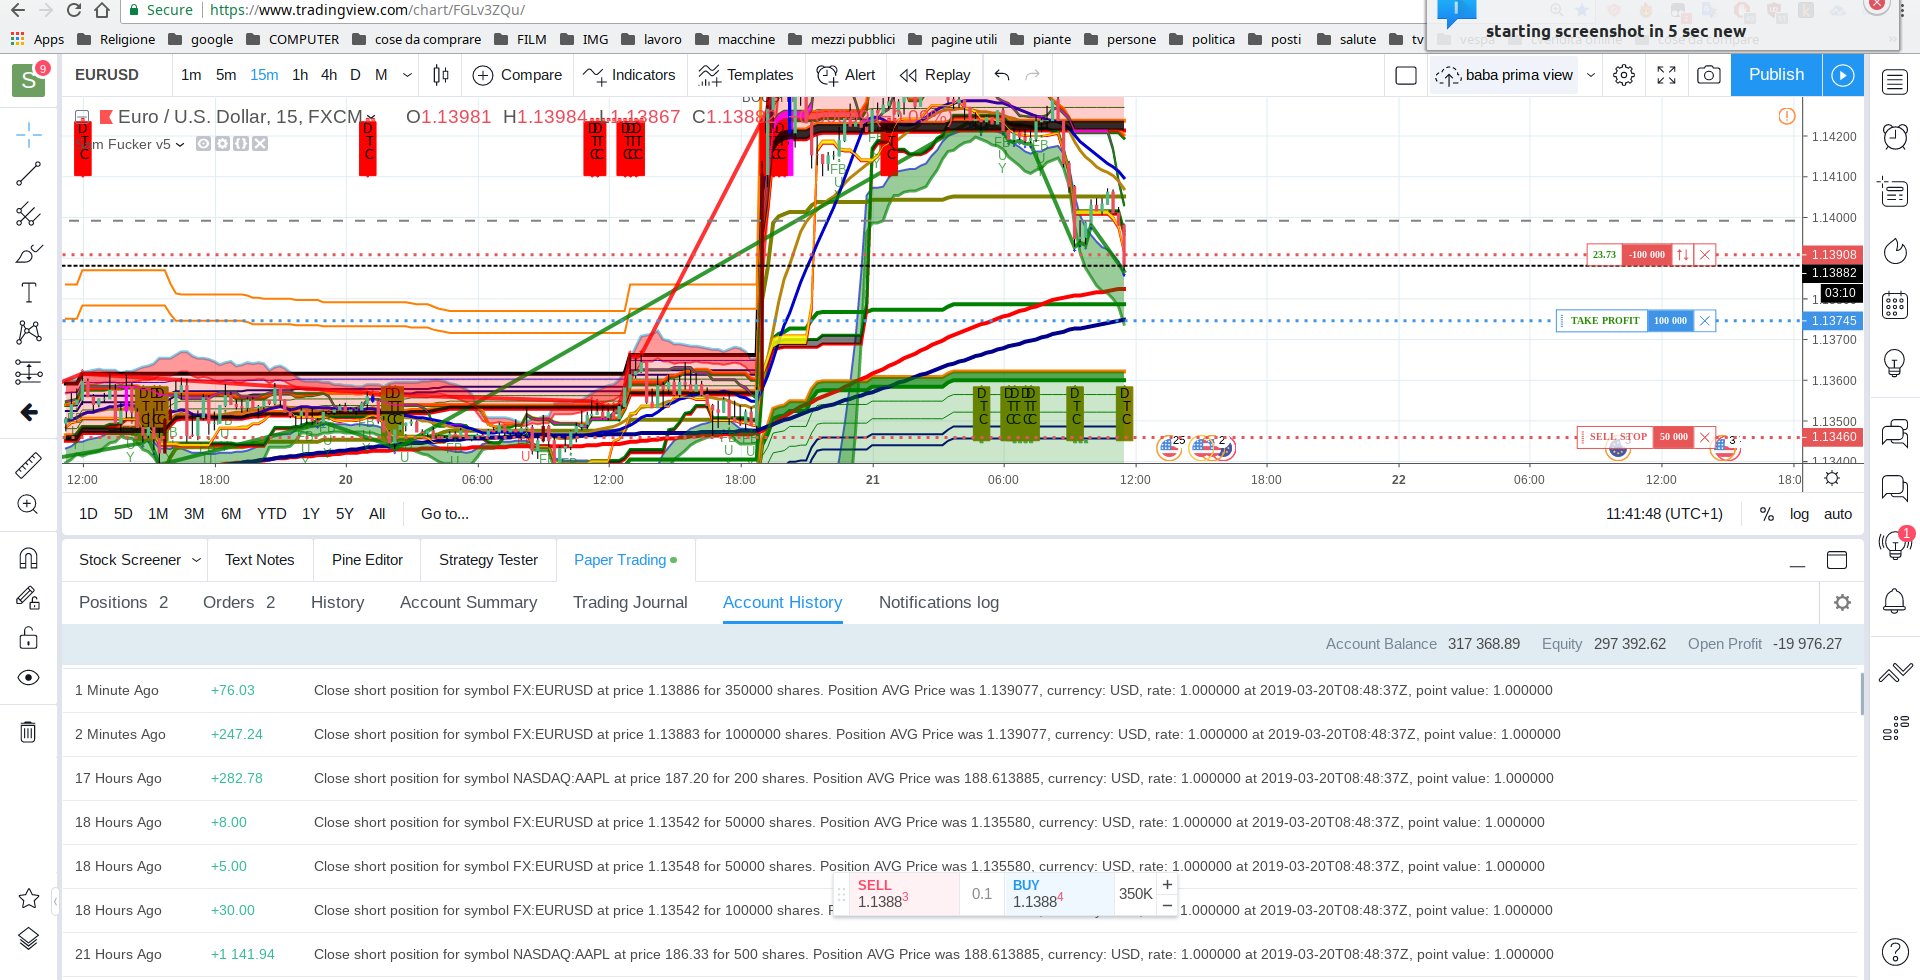Open favorites star in left toolbar

[28, 898]
